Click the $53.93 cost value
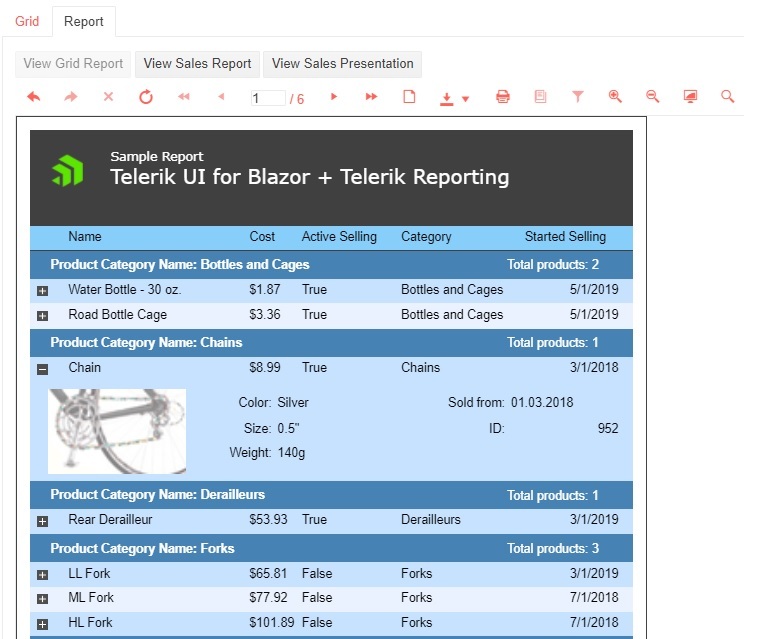759x639 pixels. 268,519
